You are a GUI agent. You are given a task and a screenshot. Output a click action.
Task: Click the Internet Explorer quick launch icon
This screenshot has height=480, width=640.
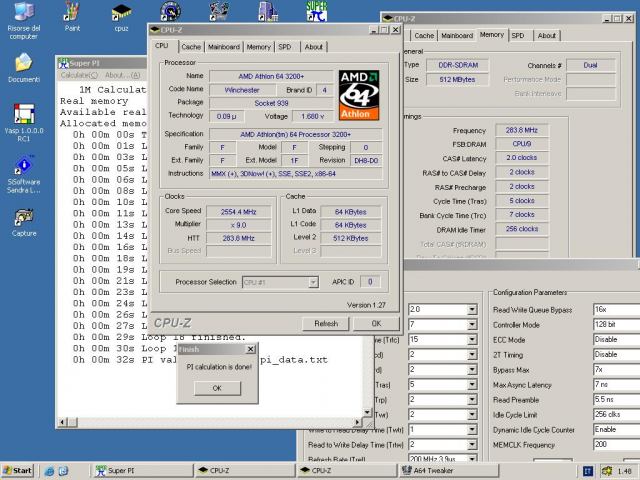[49, 471]
